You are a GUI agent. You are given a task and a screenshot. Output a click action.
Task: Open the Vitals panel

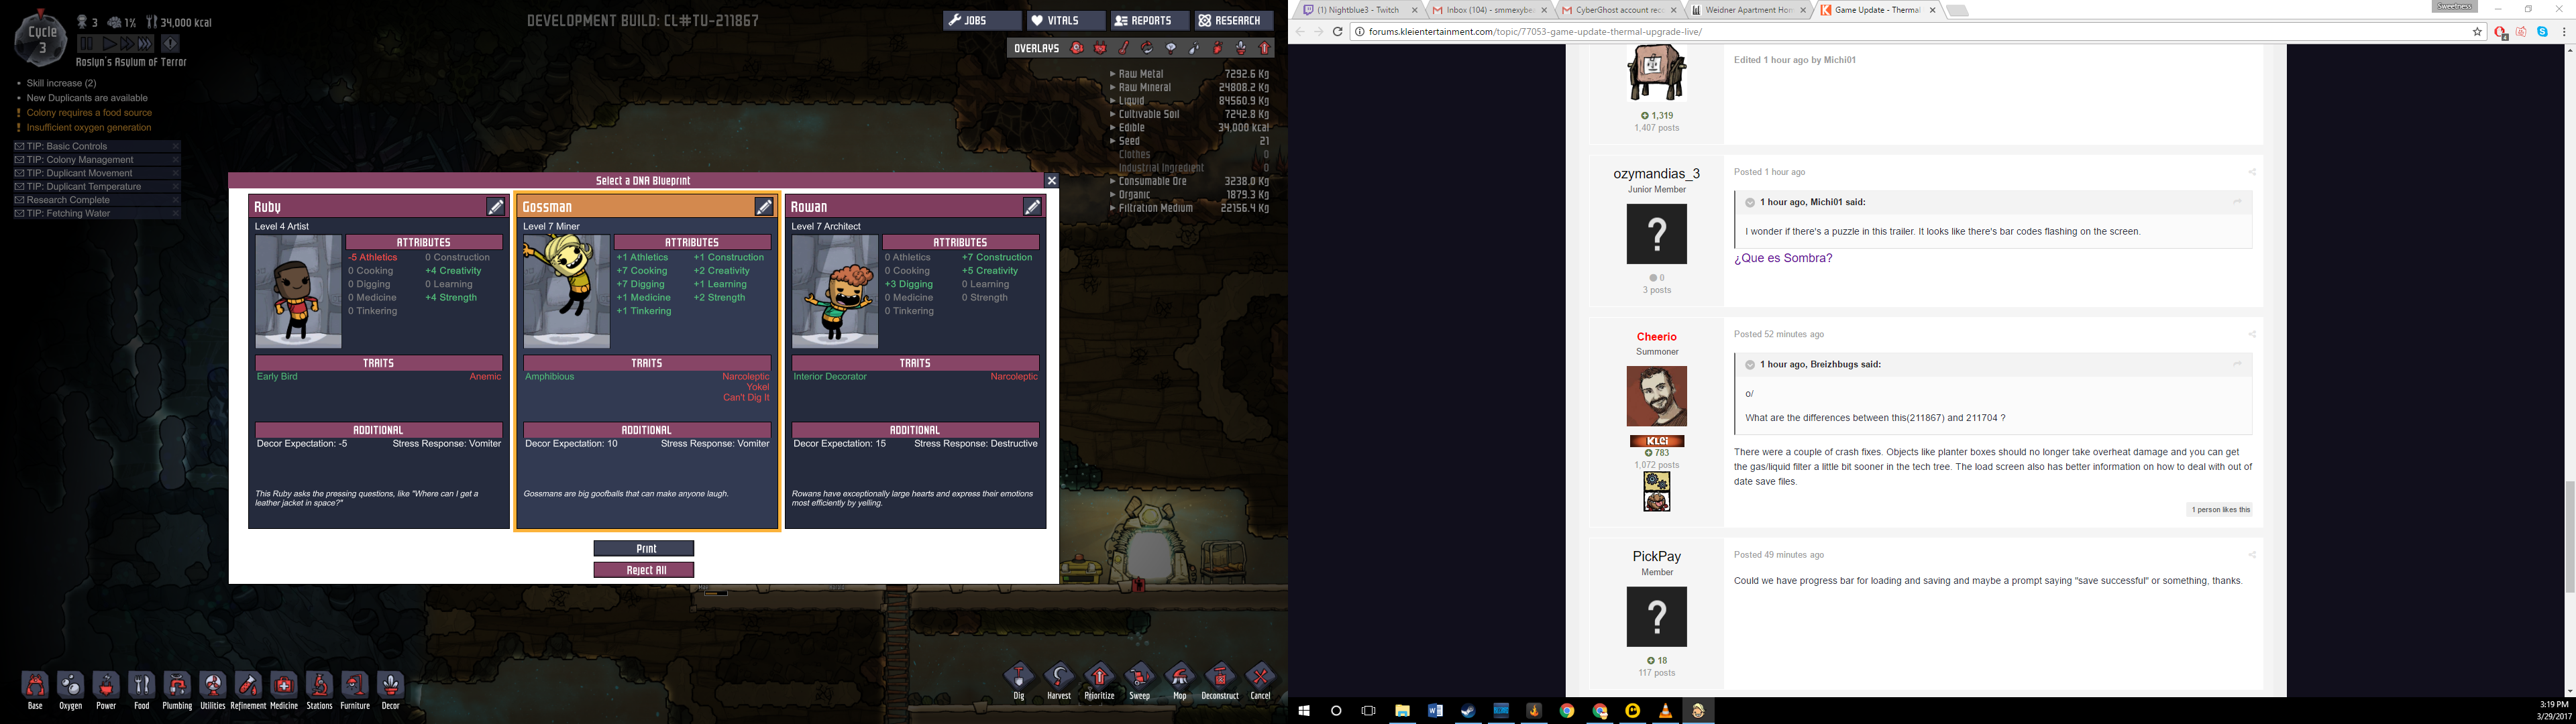click(1066, 20)
